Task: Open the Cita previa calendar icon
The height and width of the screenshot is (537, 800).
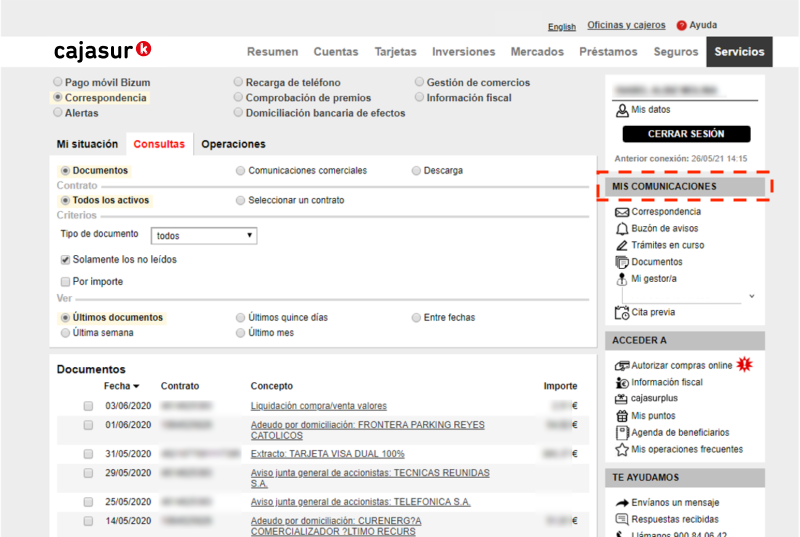Action: click(622, 312)
